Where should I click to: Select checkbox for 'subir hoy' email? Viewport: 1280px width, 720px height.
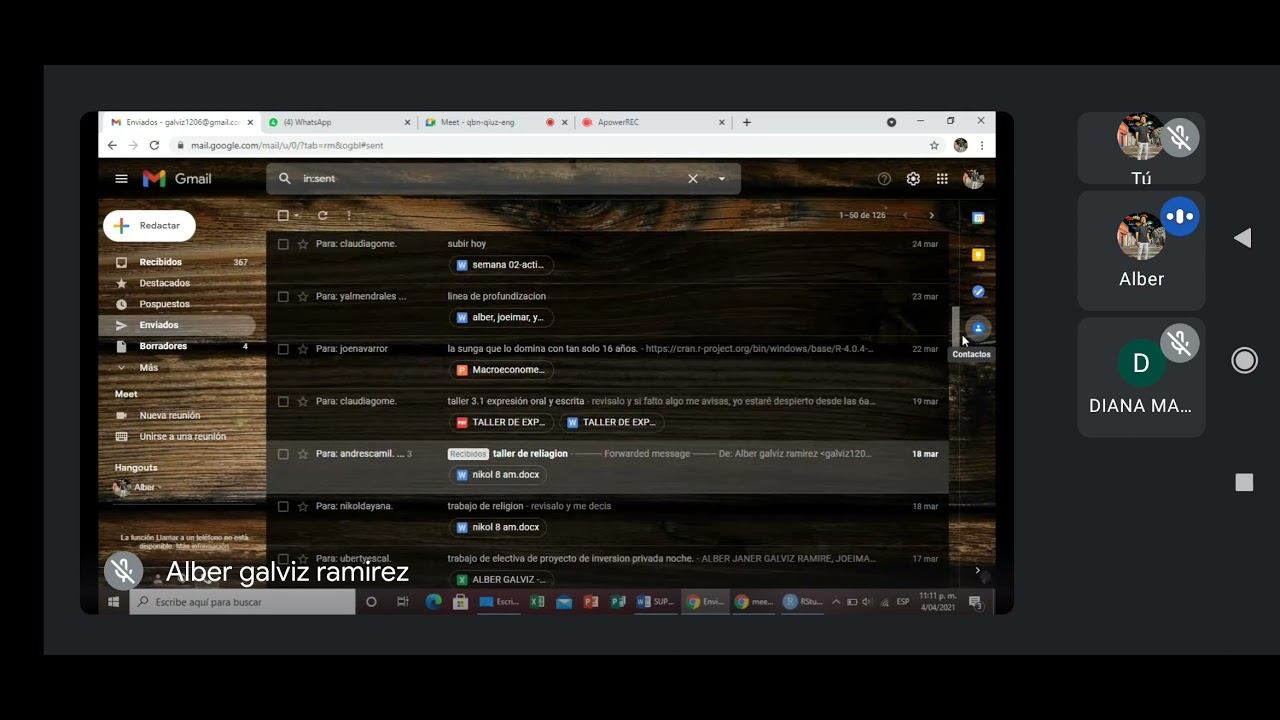coord(283,244)
